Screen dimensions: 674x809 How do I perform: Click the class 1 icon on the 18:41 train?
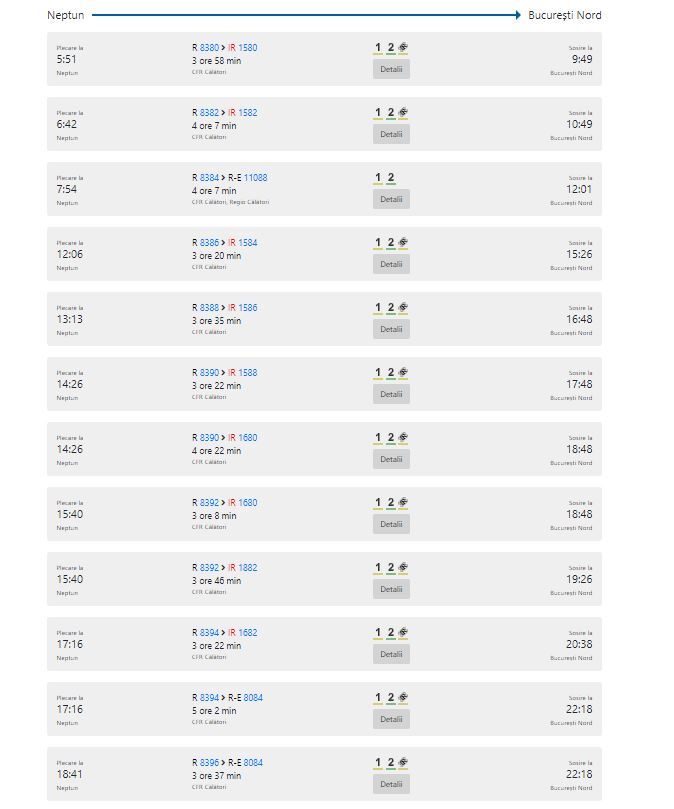click(378, 763)
